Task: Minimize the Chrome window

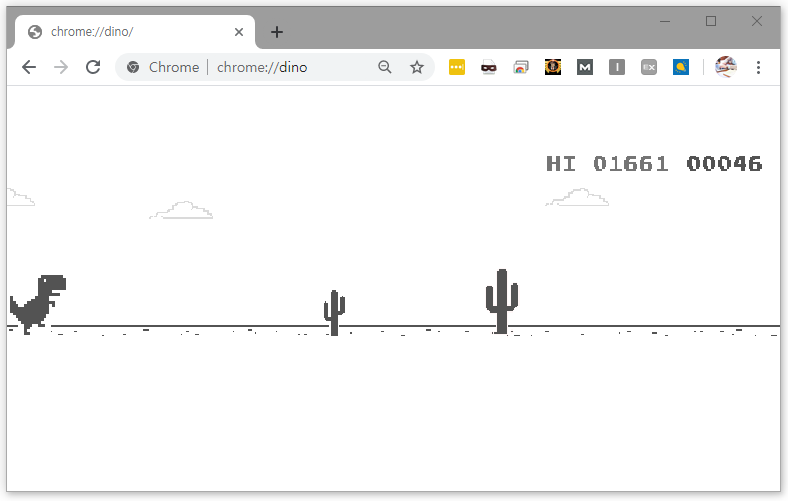Action: [x=665, y=21]
